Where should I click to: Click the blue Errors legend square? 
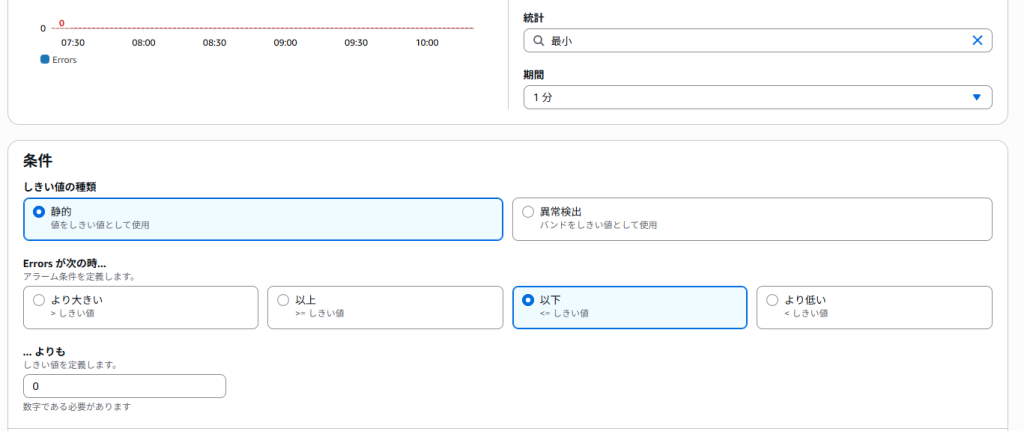coord(45,59)
